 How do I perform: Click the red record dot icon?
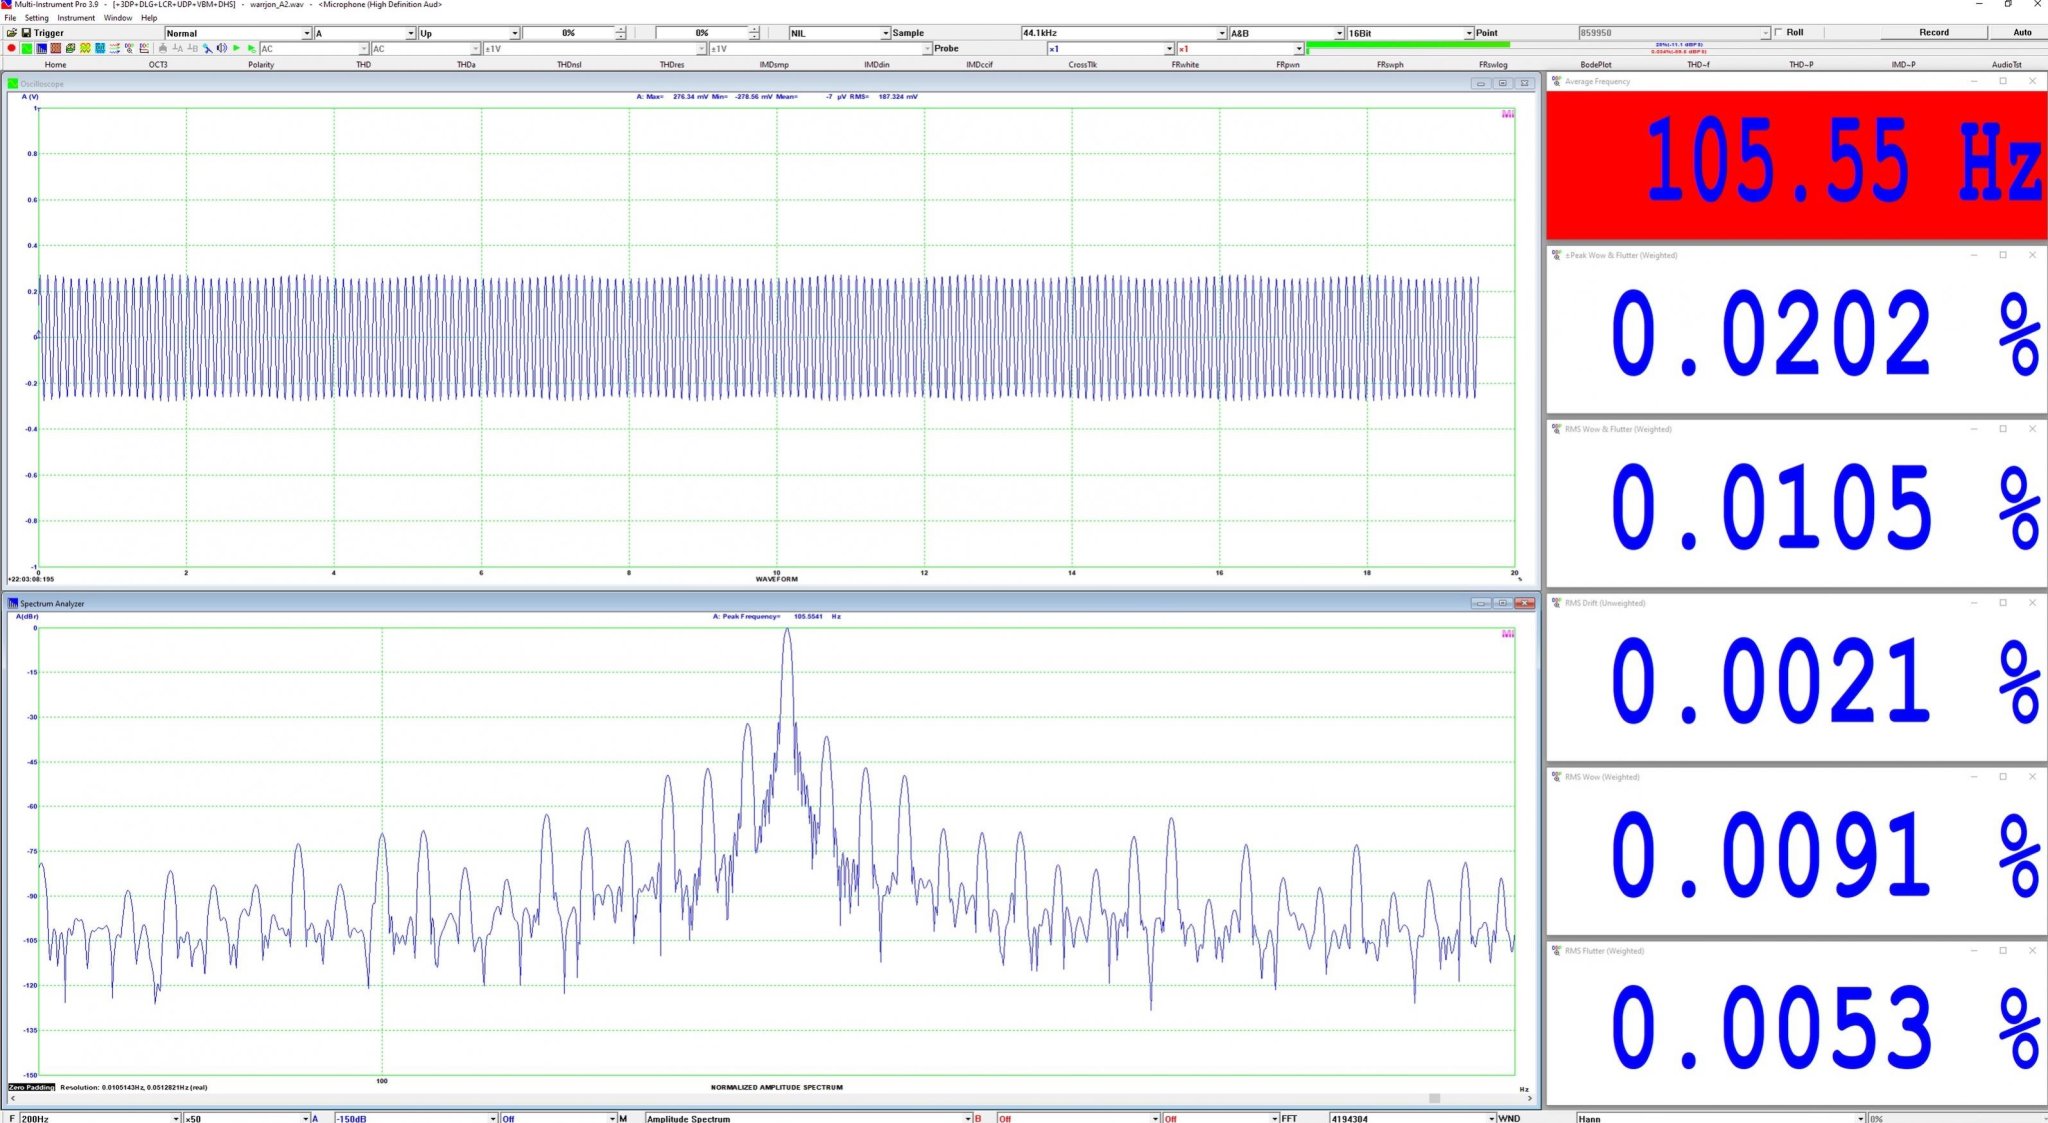click(11, 48)
